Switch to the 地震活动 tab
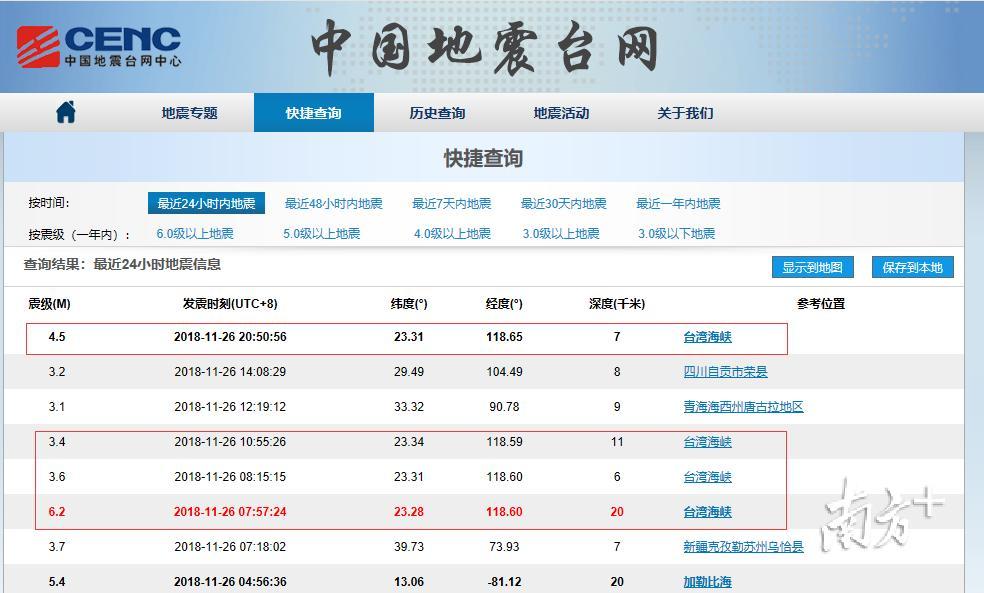The width and height of the screenshot is (984, 593). pyautogui.click(x=560, y=112)
